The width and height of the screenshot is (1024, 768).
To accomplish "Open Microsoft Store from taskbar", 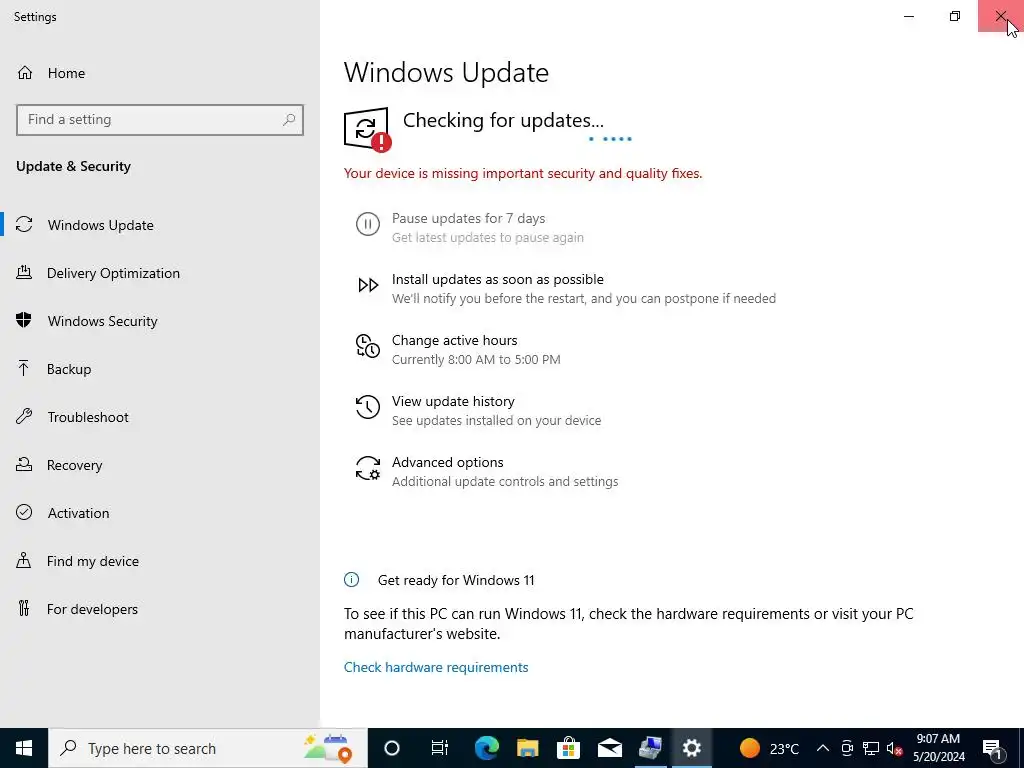I will pos(569,748).
